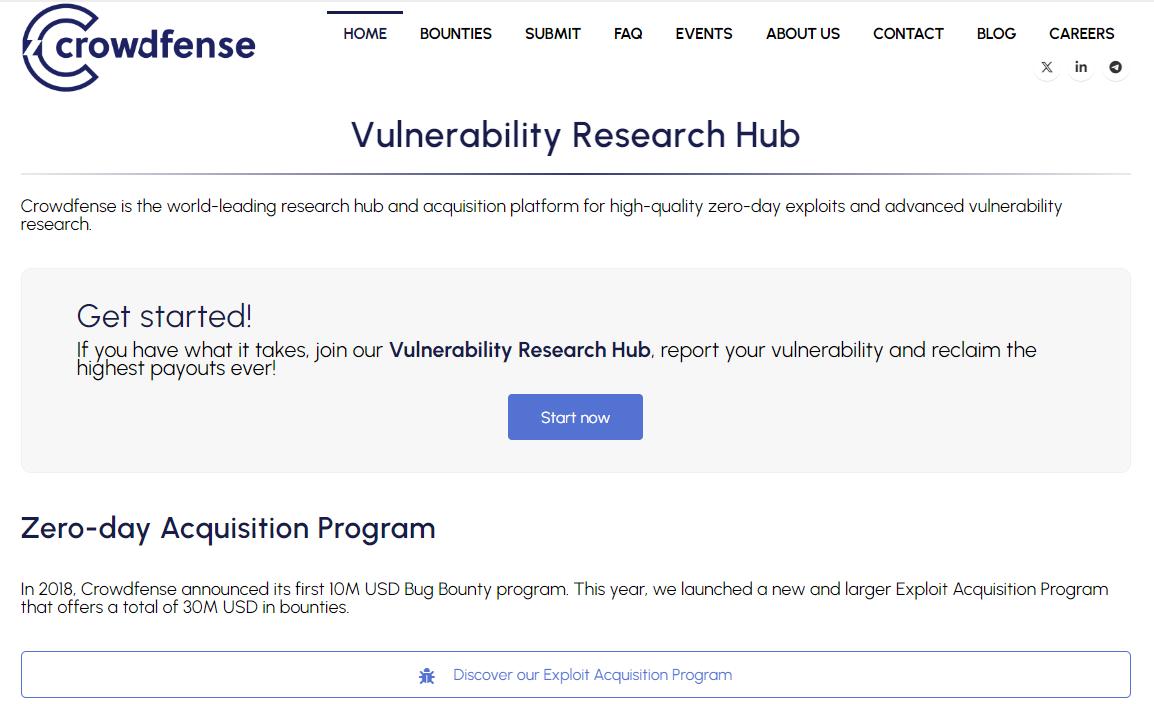Navigate to EVENTS
The width and height of the screenshot is (1154, 704).
[x=704, y=34]
